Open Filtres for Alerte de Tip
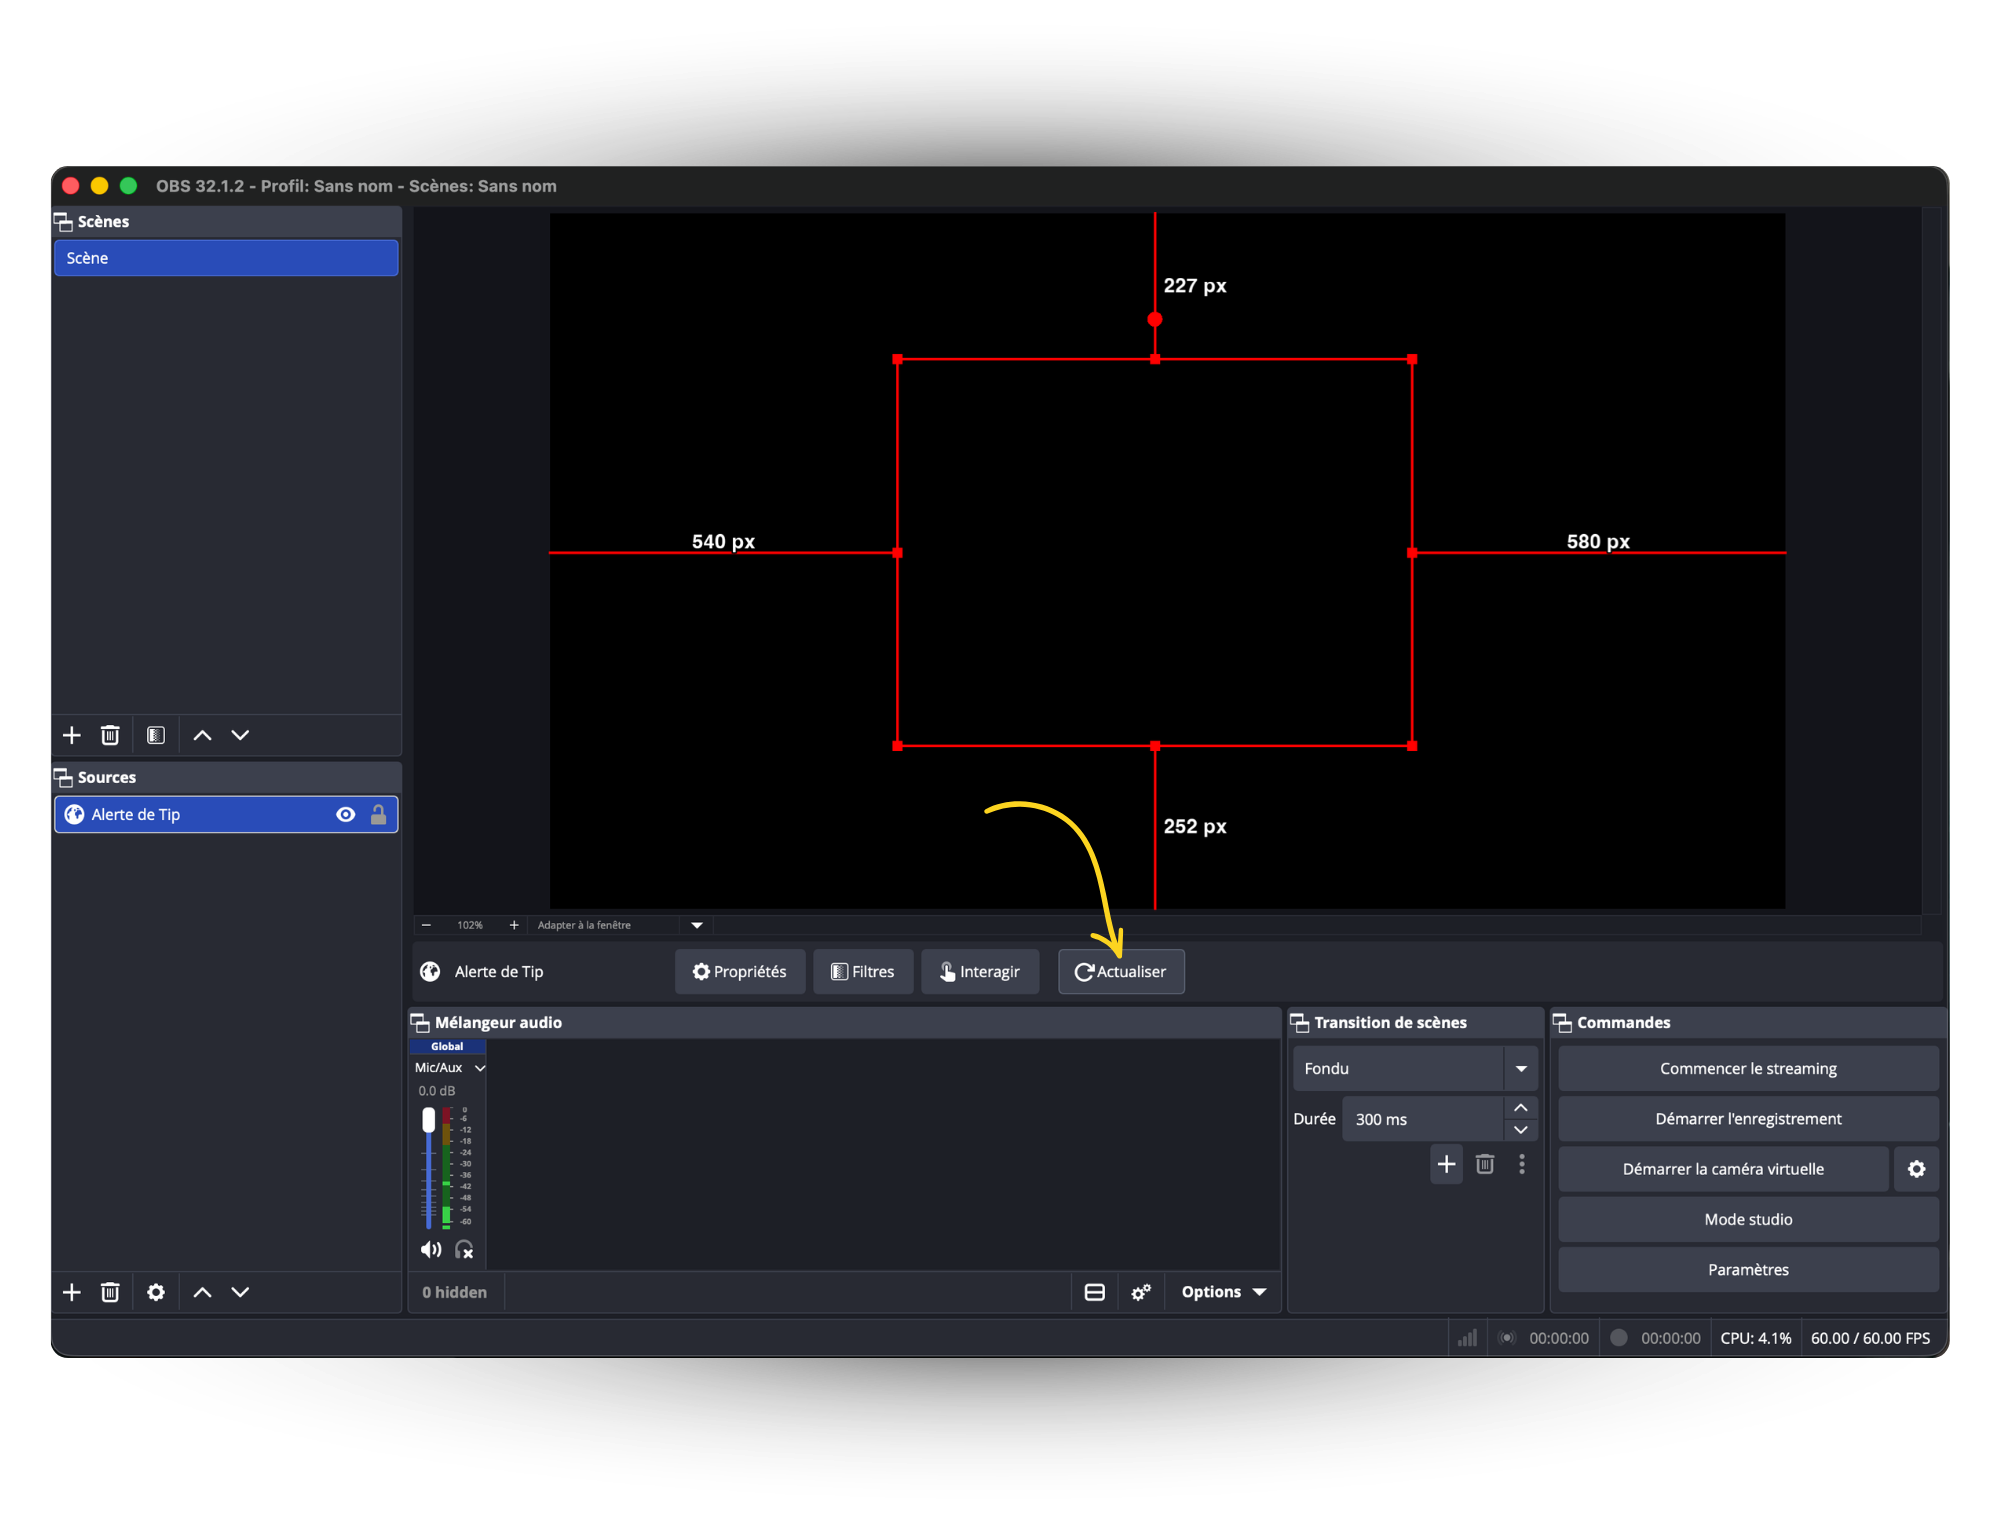Image resolution: width=2000 pixels, height=1524 pixels. tap(863, 971)
